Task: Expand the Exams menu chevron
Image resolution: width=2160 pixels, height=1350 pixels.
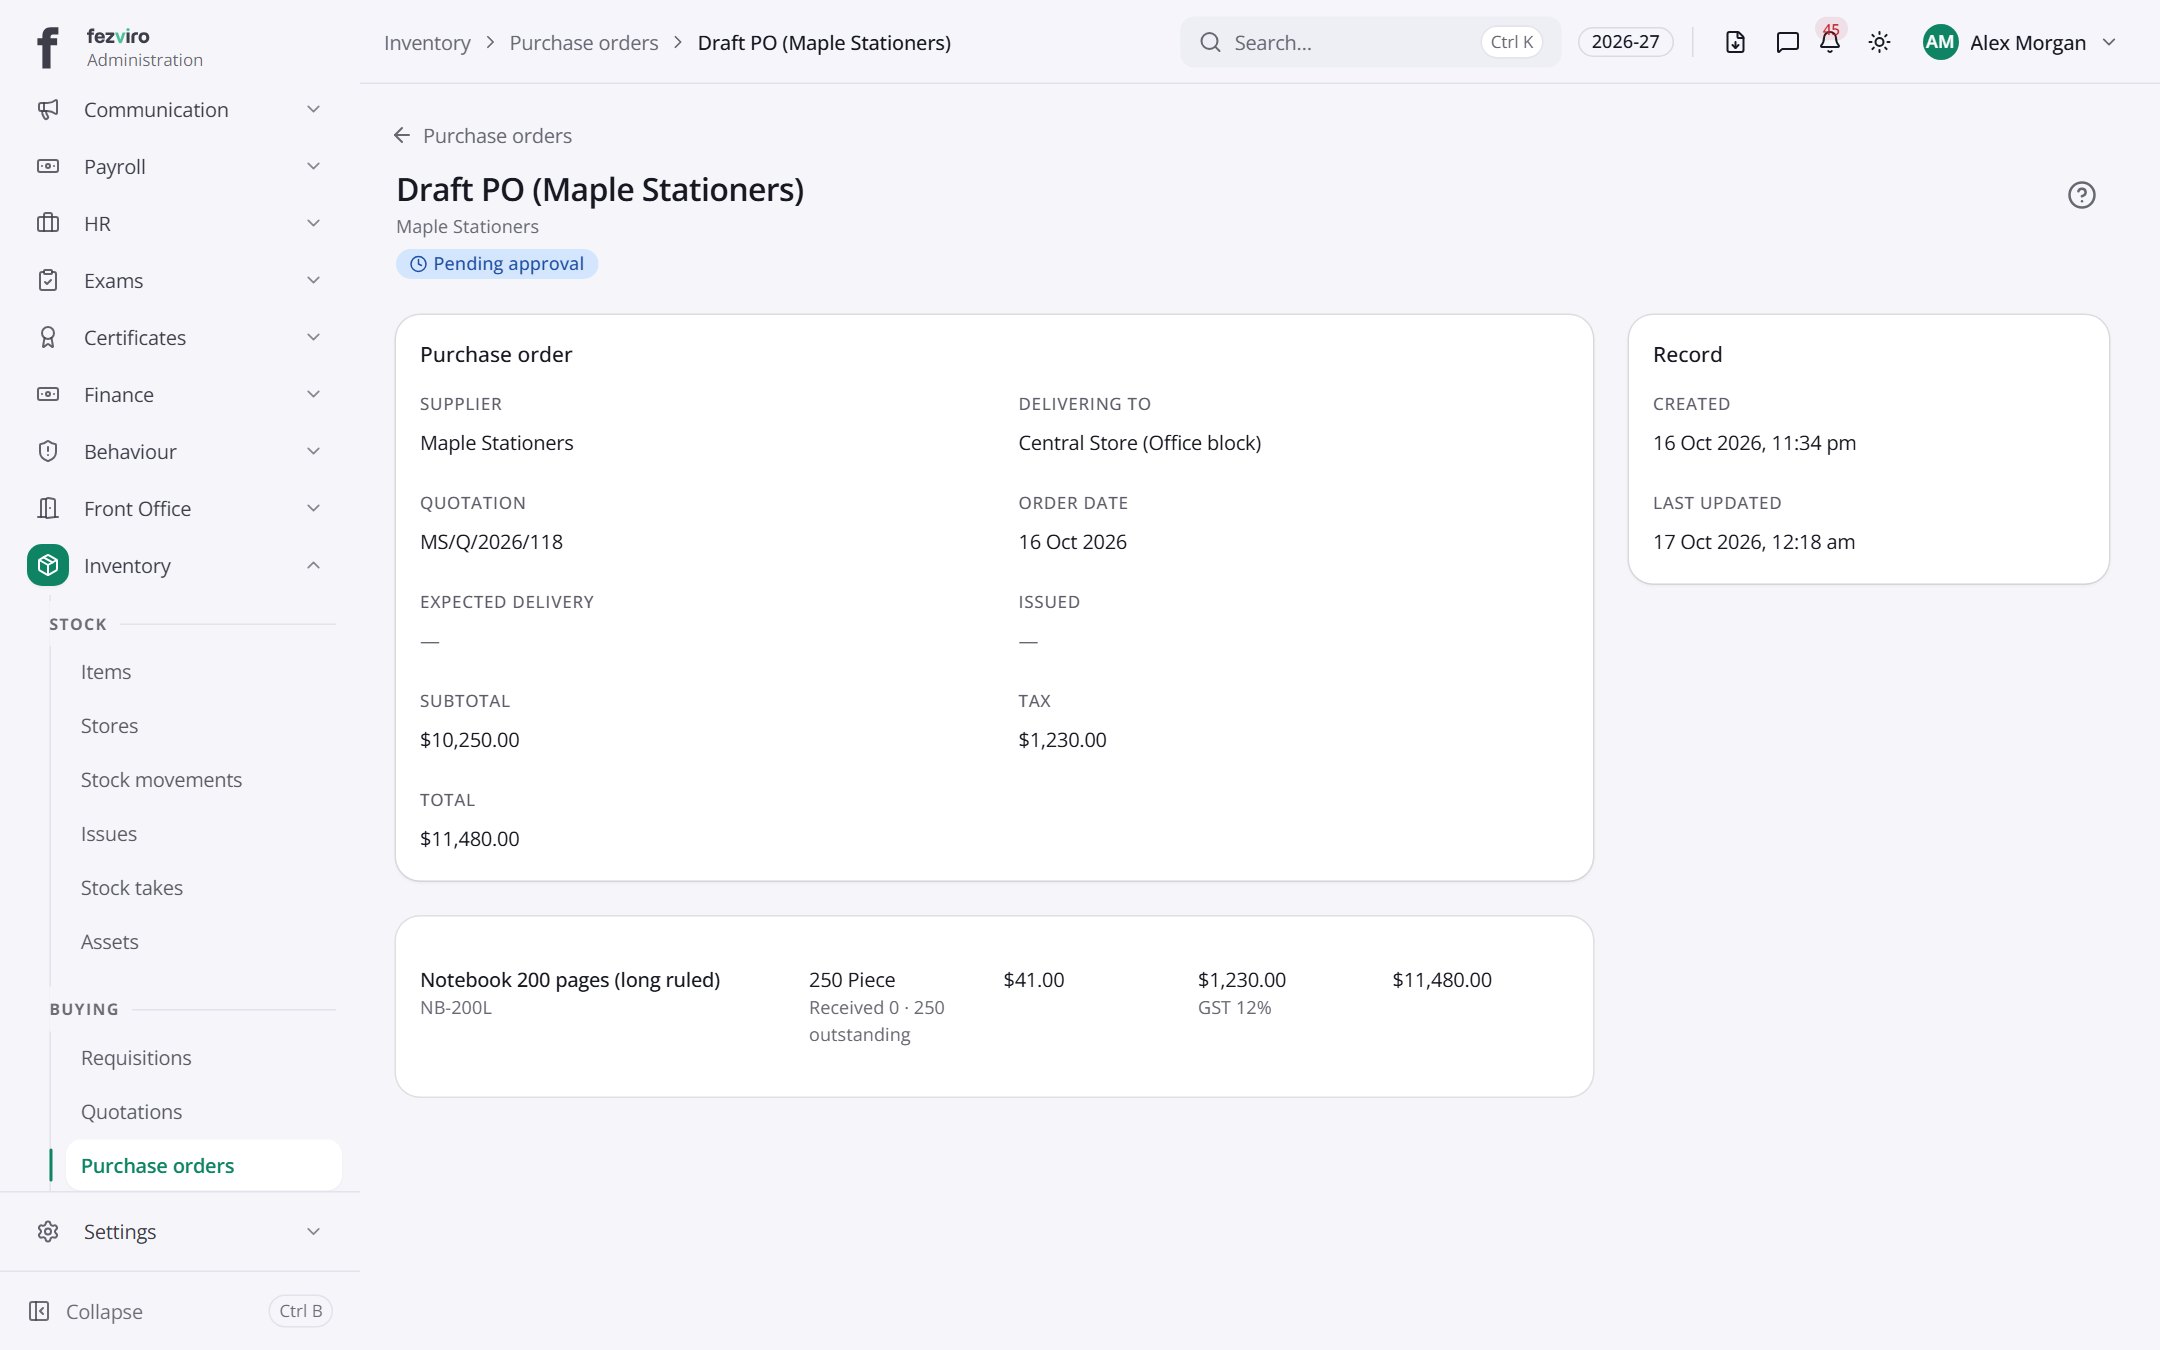Action: point(313,281)
